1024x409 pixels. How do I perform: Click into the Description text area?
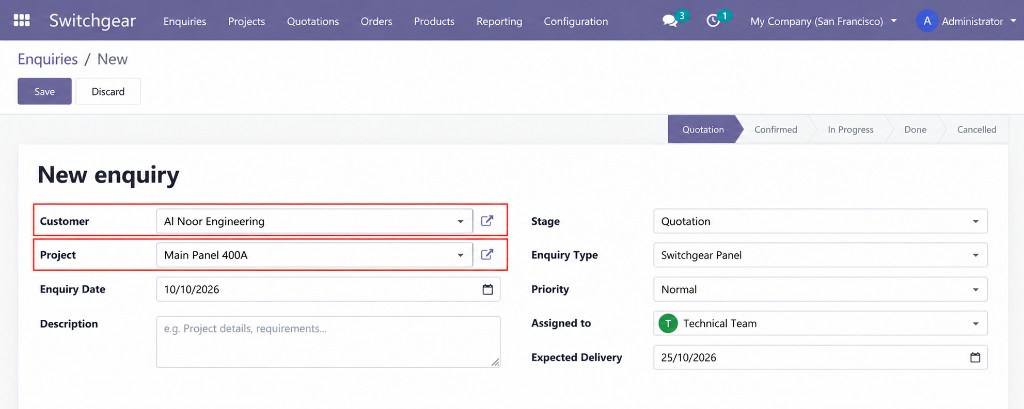click(328, 342)
